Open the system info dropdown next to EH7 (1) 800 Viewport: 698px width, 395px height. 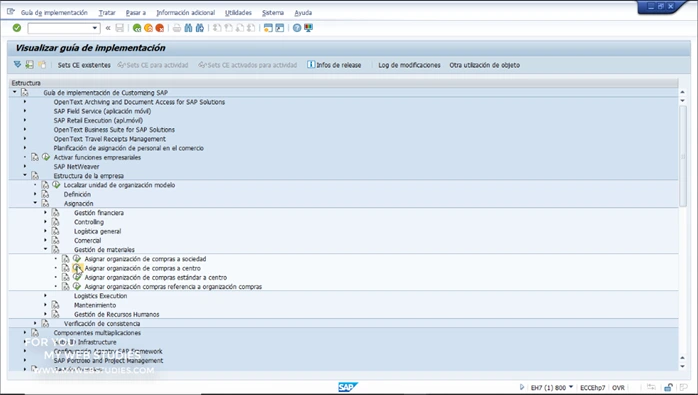[571, 387]
